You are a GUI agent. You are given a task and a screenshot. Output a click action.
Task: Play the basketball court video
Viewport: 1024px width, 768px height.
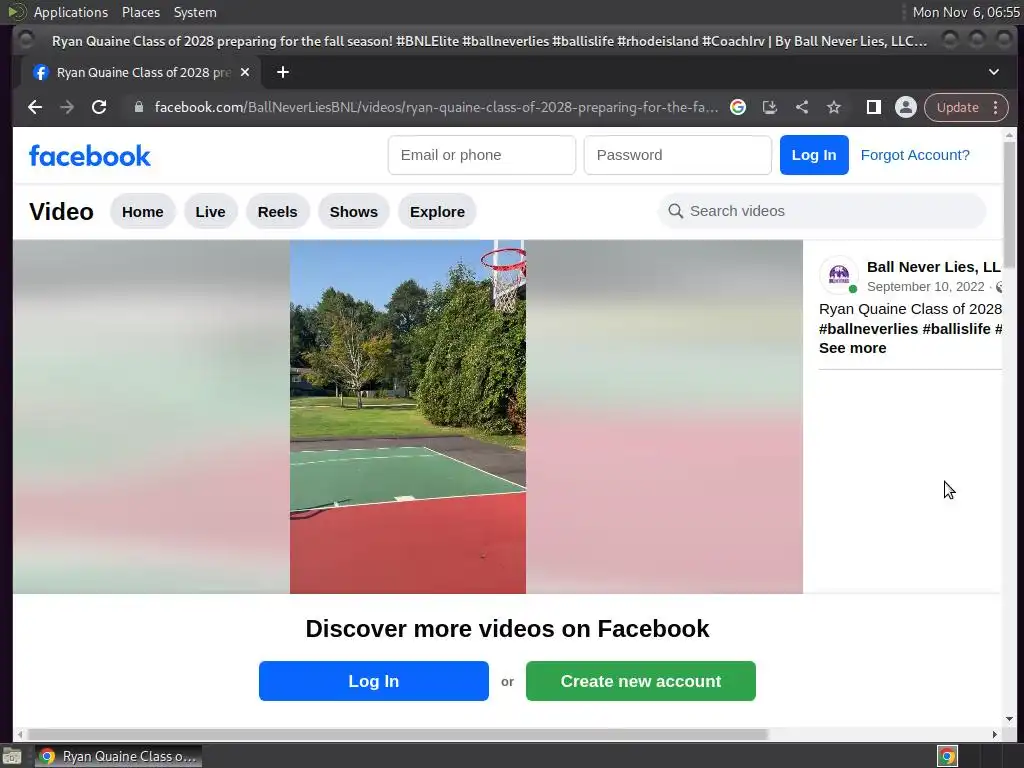(408, 417)
